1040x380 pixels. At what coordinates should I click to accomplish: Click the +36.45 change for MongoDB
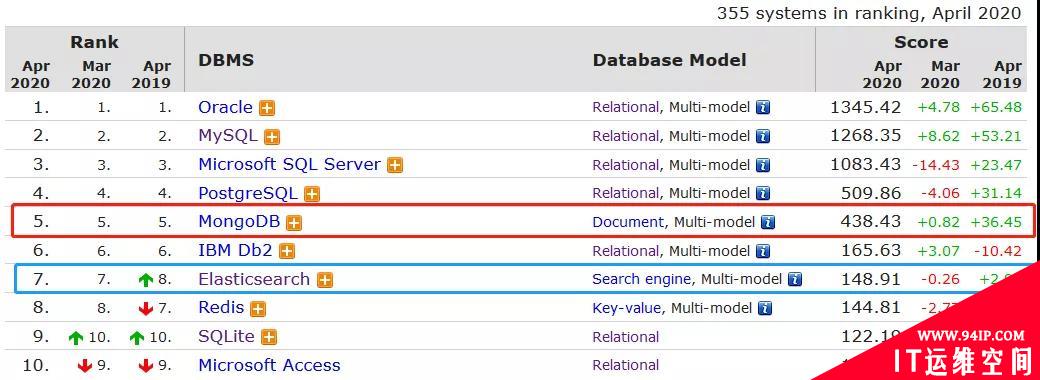coord(996,222)
